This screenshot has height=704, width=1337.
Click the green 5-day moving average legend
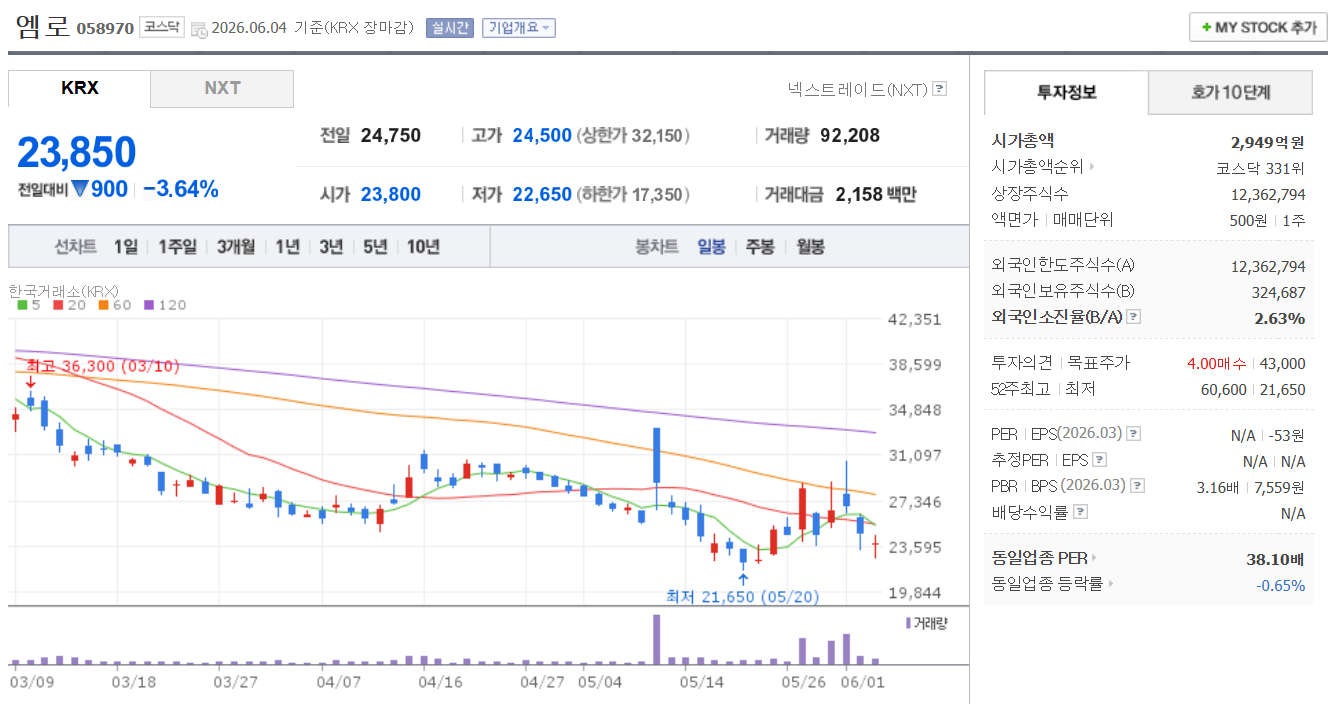tap(28, 305)
